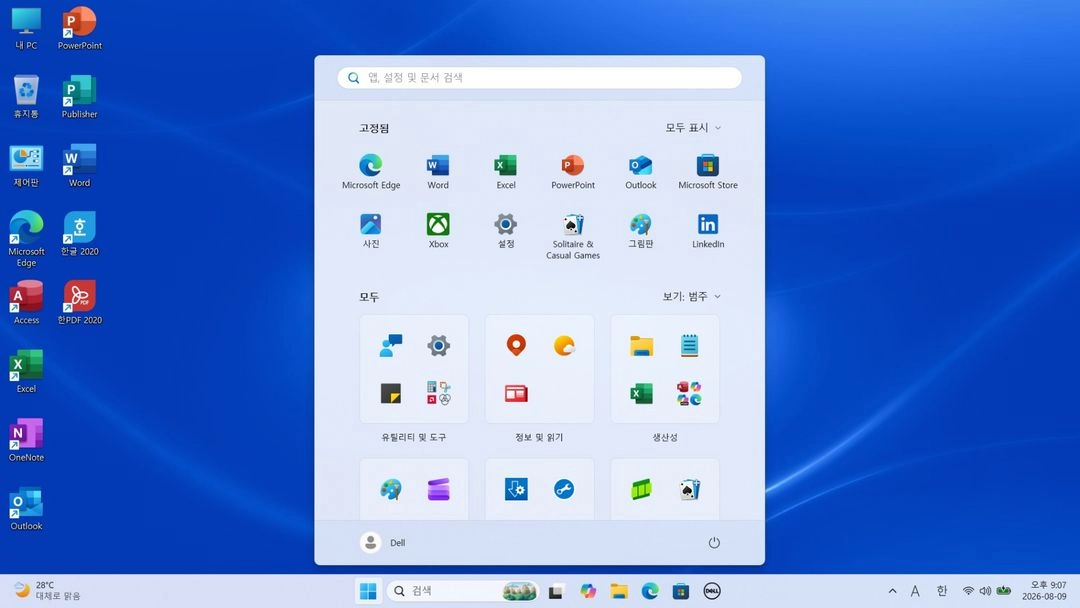Launch PowerPoint from pinned apps
This screenshot has height=608, width=1080.
click(572, 171)
